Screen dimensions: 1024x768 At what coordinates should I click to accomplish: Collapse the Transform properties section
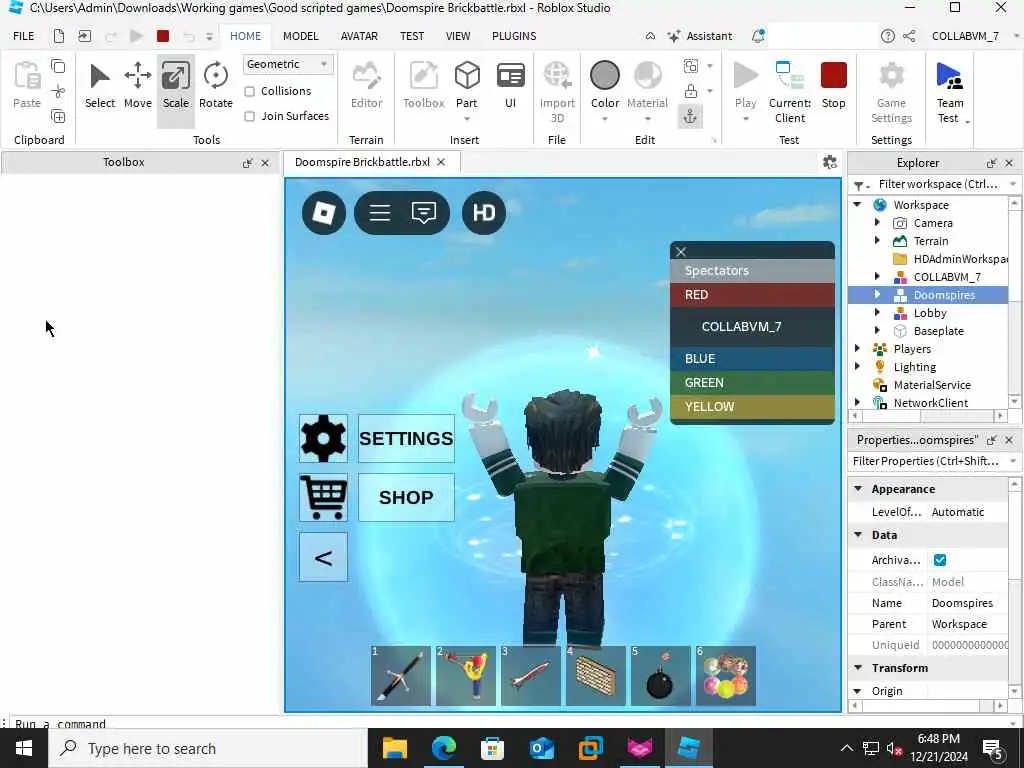pyautogui.click(x=858, y=667)
